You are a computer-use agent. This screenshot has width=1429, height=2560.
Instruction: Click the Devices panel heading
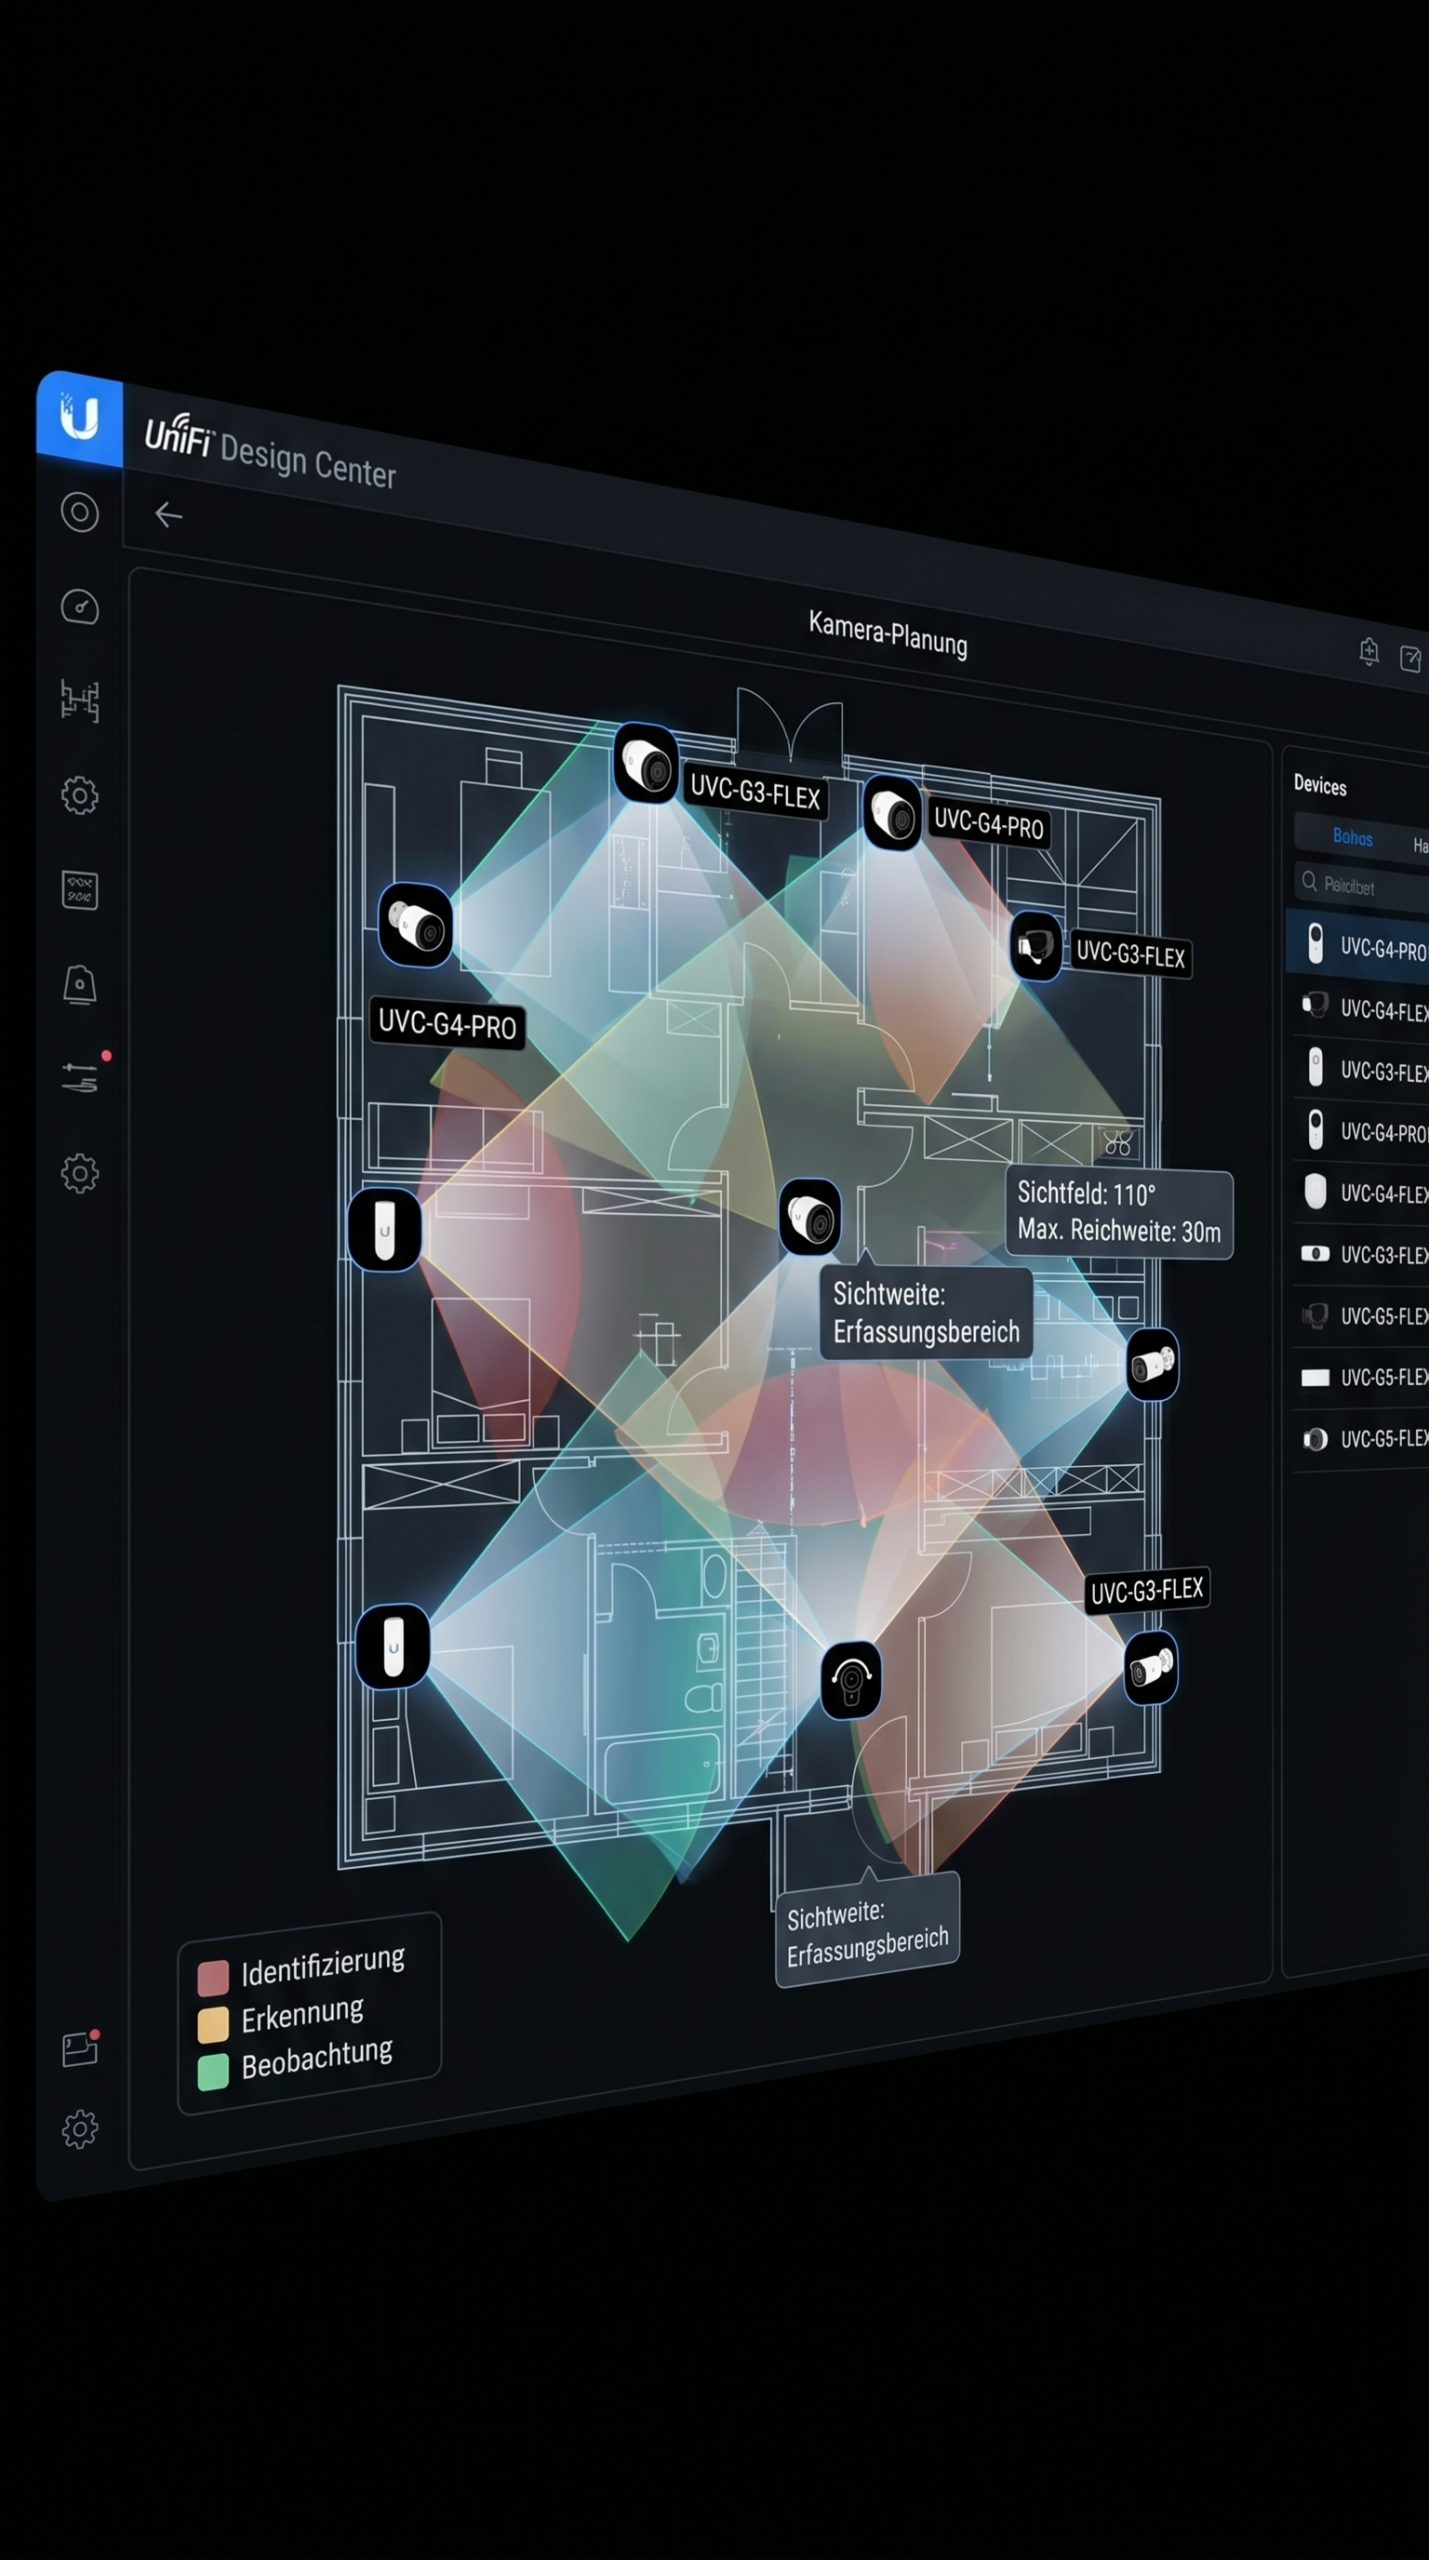tap(1320, 786)
